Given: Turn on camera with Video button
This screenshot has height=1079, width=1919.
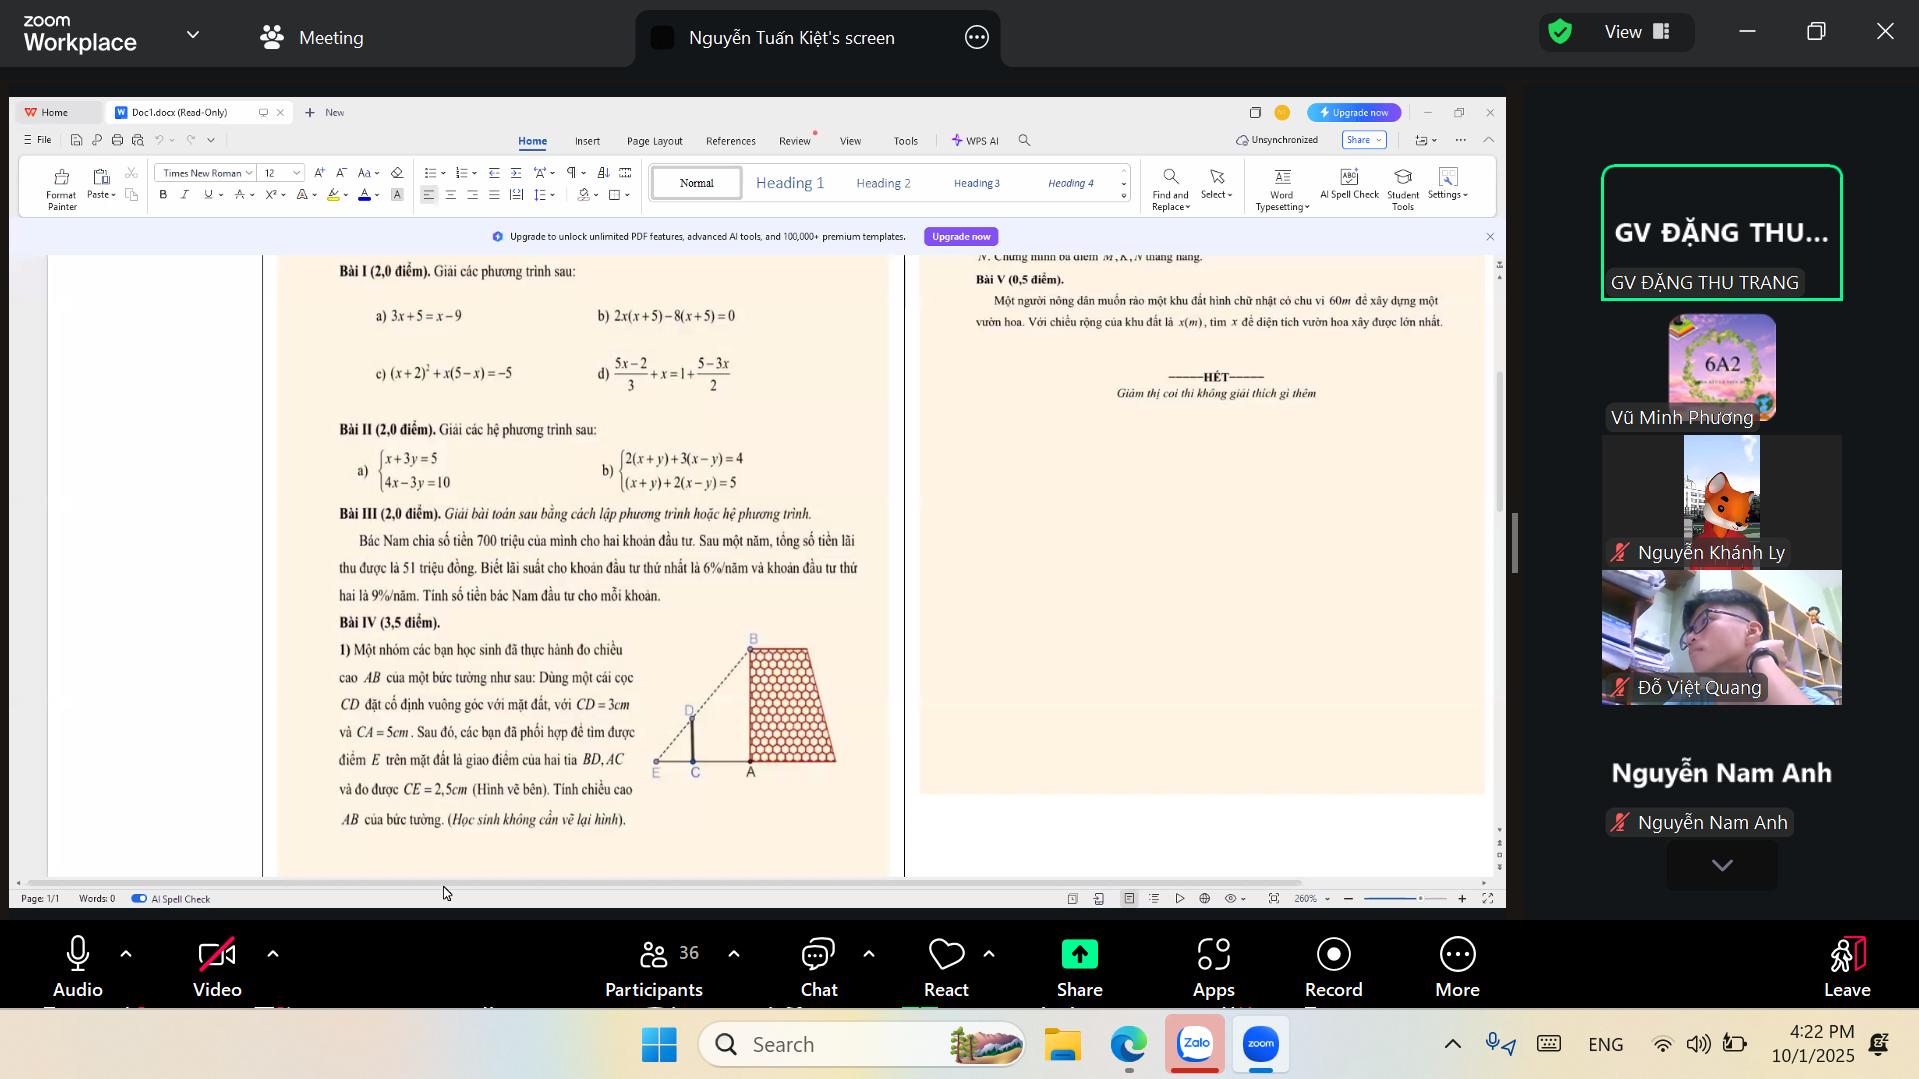Looking at the screenshot, I should tap(217, 967).
